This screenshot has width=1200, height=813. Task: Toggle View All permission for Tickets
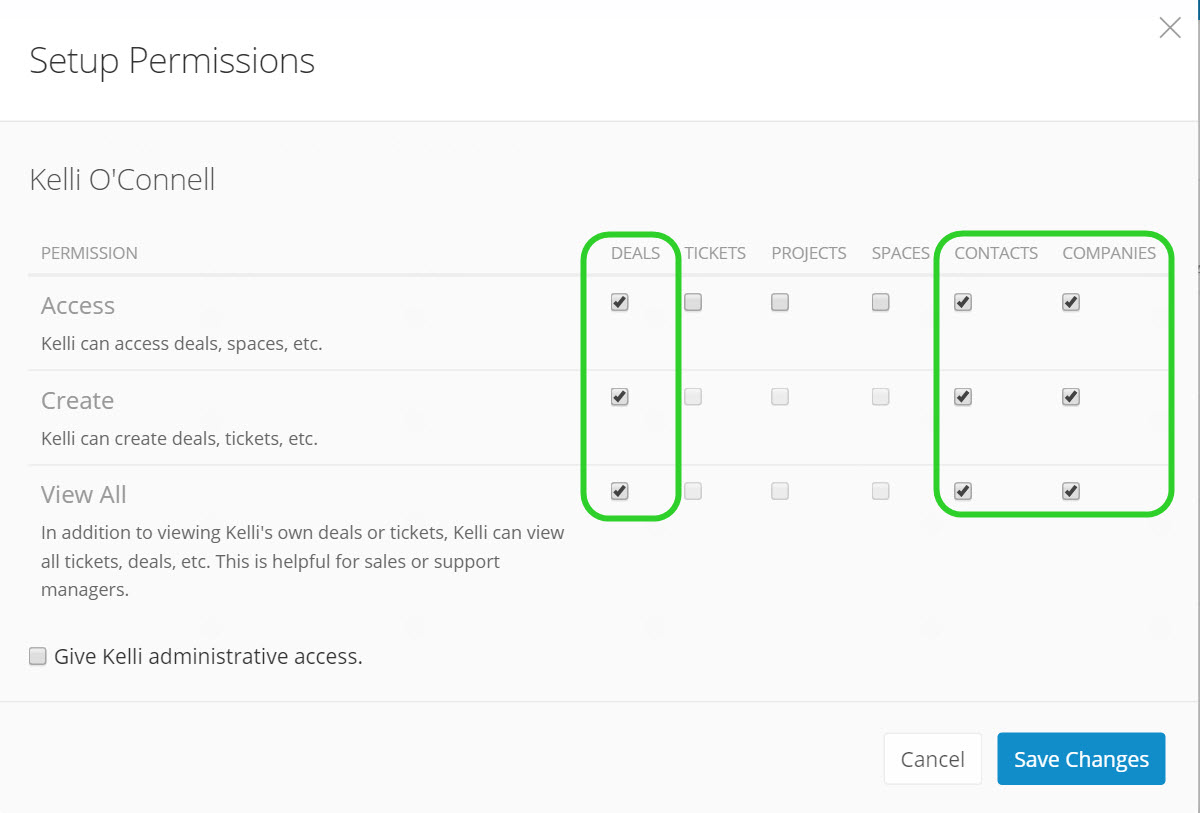[x=693, y=491]
